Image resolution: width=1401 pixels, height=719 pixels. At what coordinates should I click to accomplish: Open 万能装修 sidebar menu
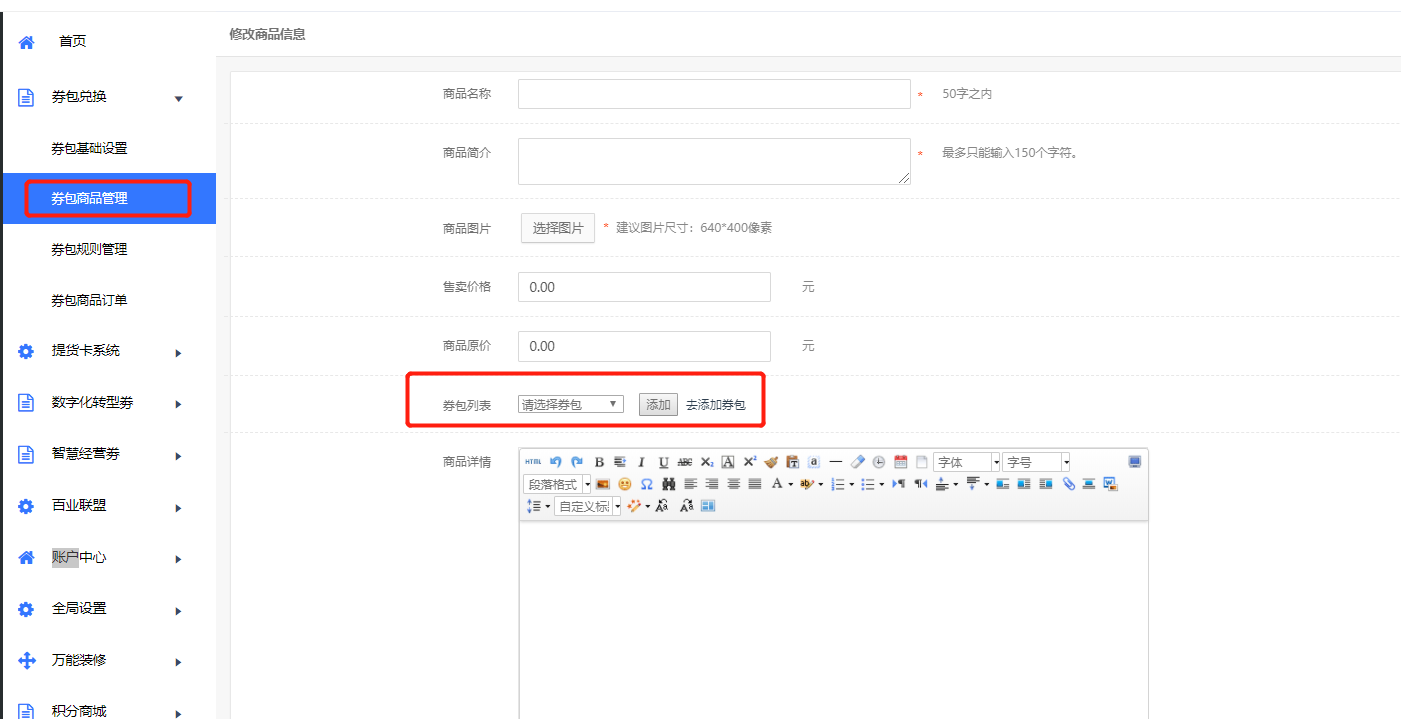(108, 661)
